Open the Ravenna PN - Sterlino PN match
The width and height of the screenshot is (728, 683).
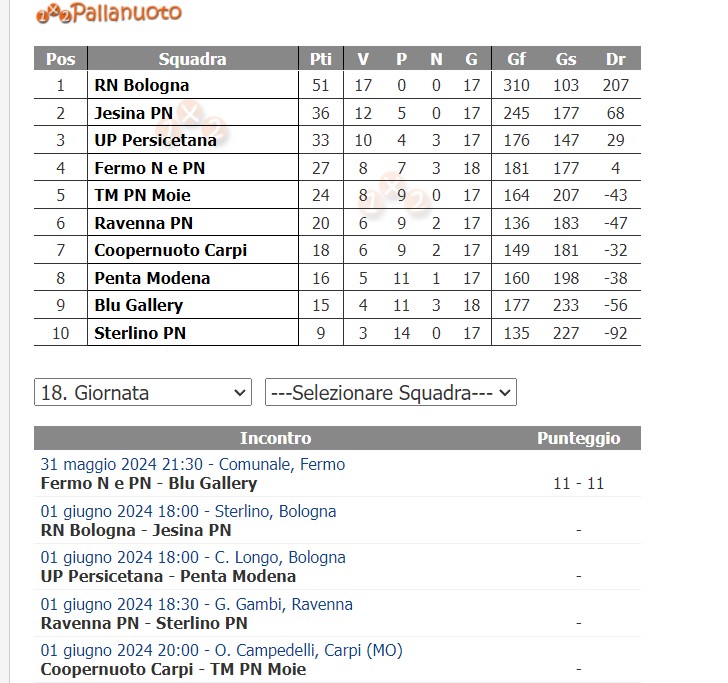[x=144, y=623]
